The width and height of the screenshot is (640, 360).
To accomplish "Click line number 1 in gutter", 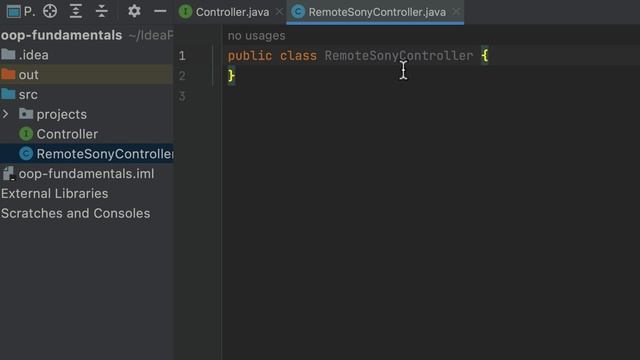I will [x=182, y=56].
